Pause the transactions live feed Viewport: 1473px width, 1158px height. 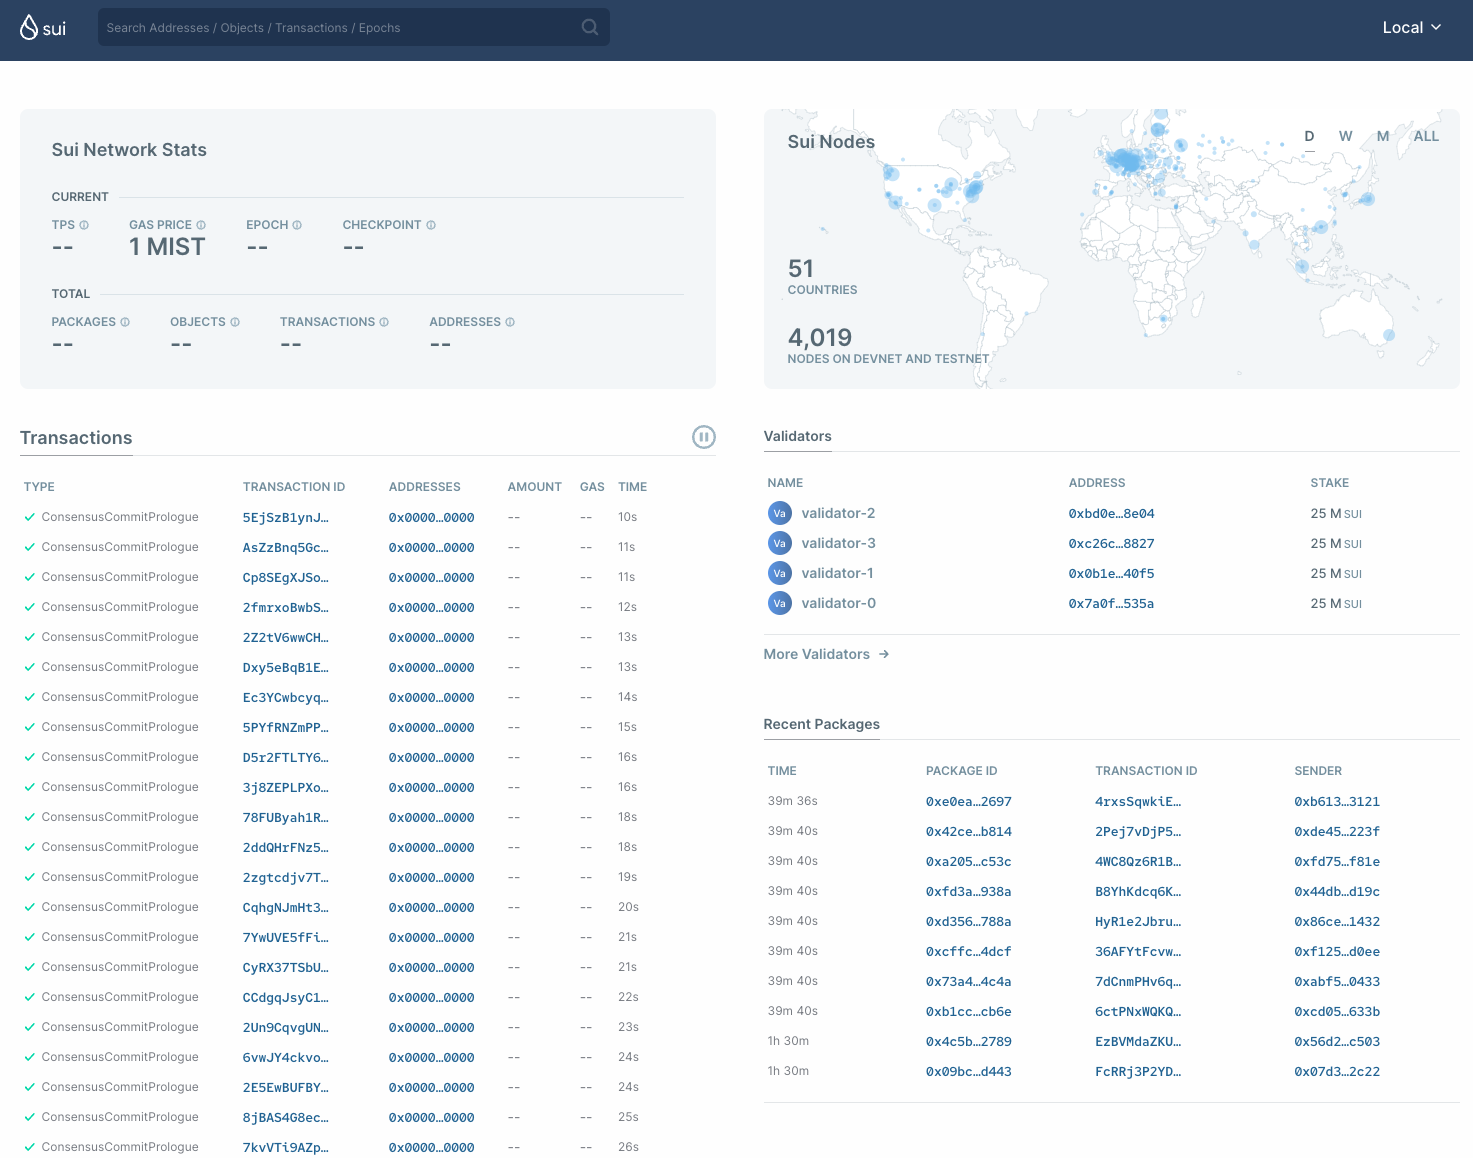click(704, 437)
